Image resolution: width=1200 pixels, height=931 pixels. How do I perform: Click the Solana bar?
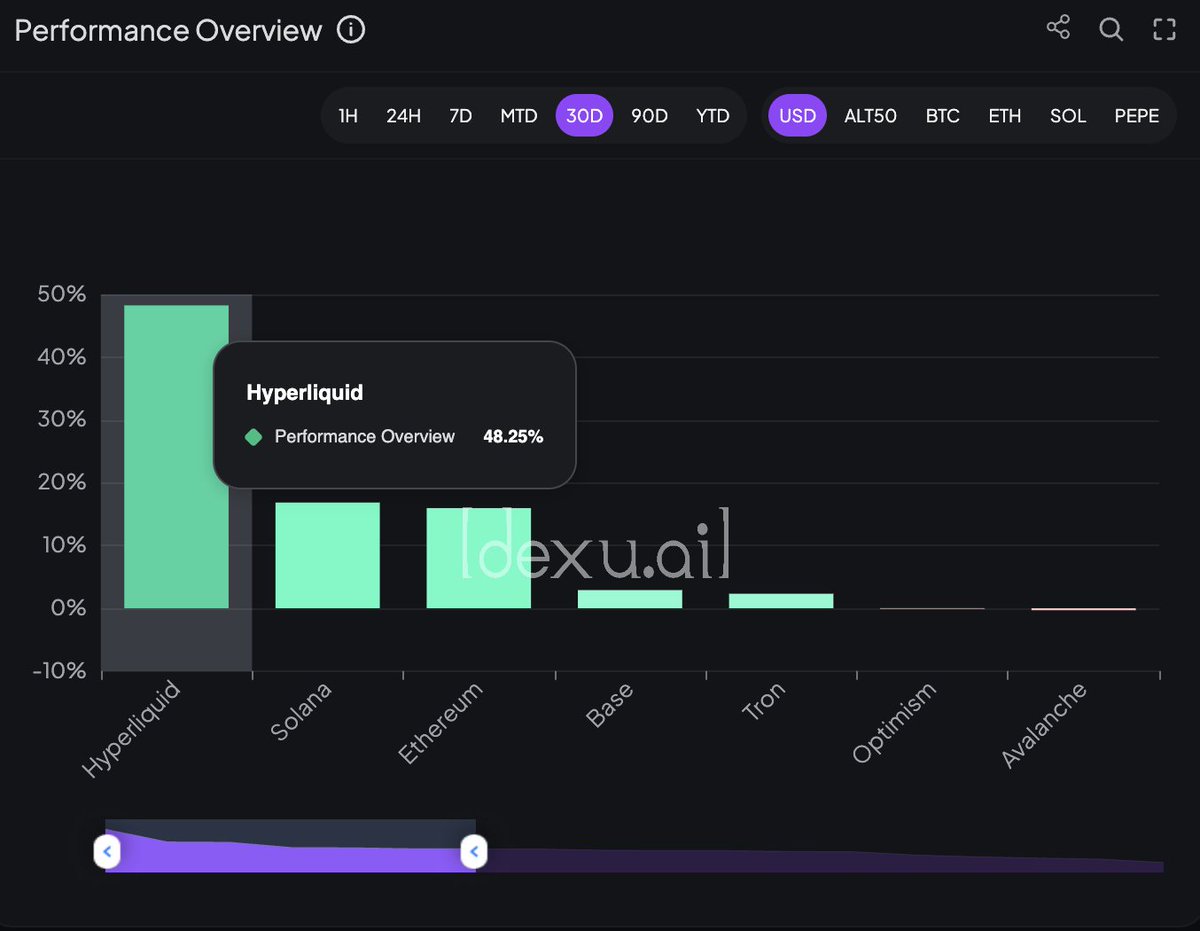pyautogui.click(x=327, y=555)
